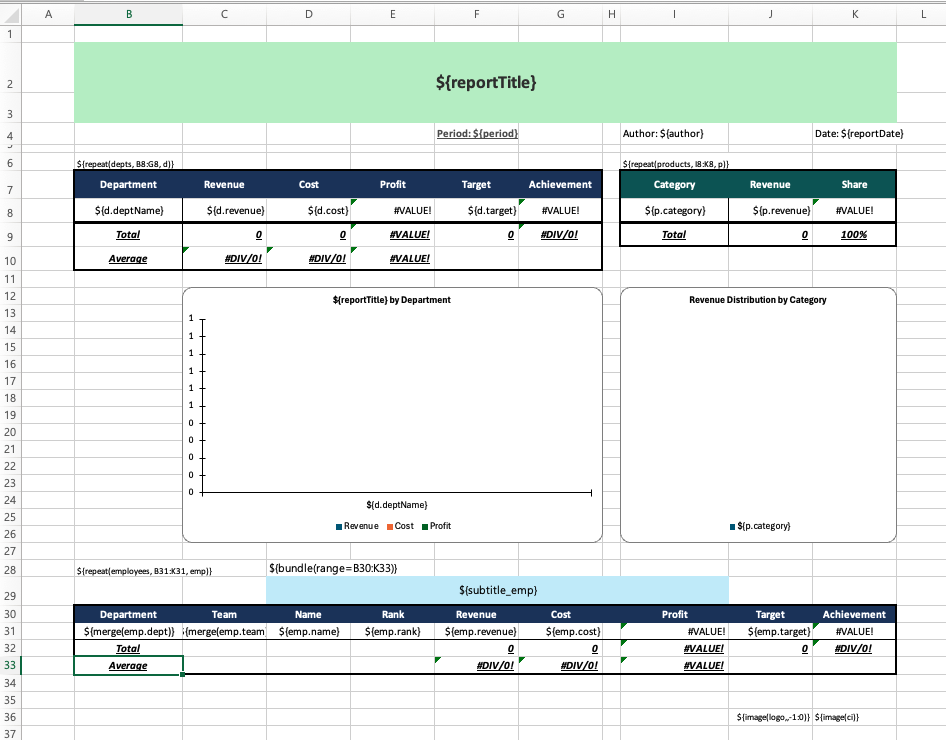The width and height of the screenshot is (946, 740).
Task: Click the ${merge(emp.dept)} cell
Action: pyautogui.click(x=129, y=631)
